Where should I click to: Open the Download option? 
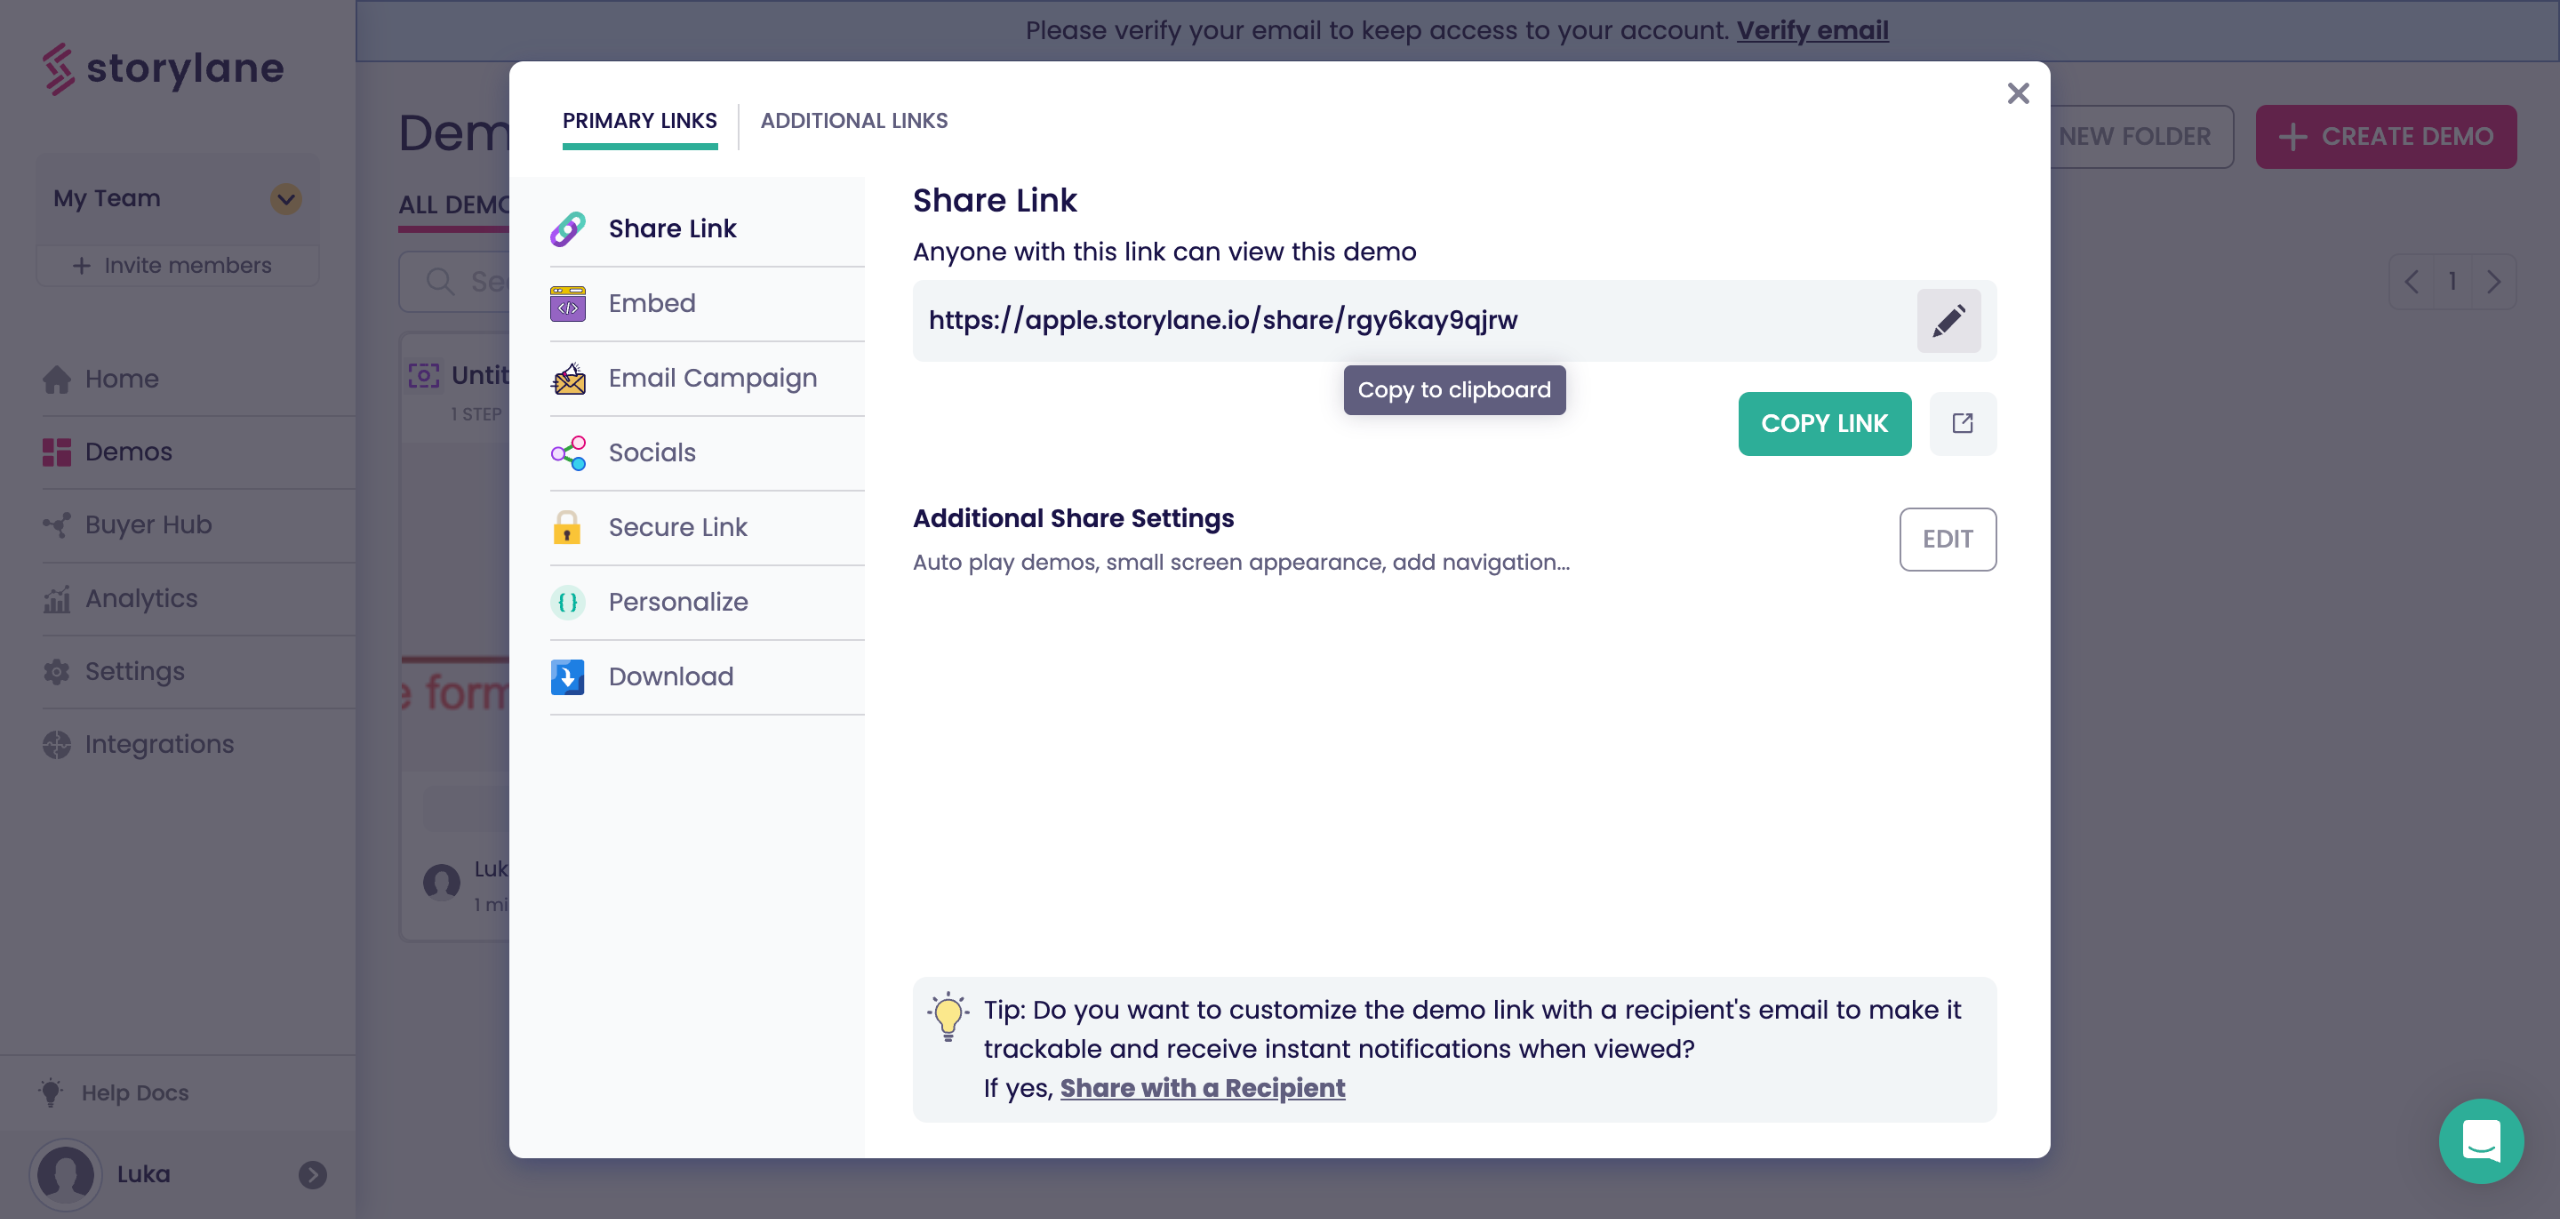670,677
